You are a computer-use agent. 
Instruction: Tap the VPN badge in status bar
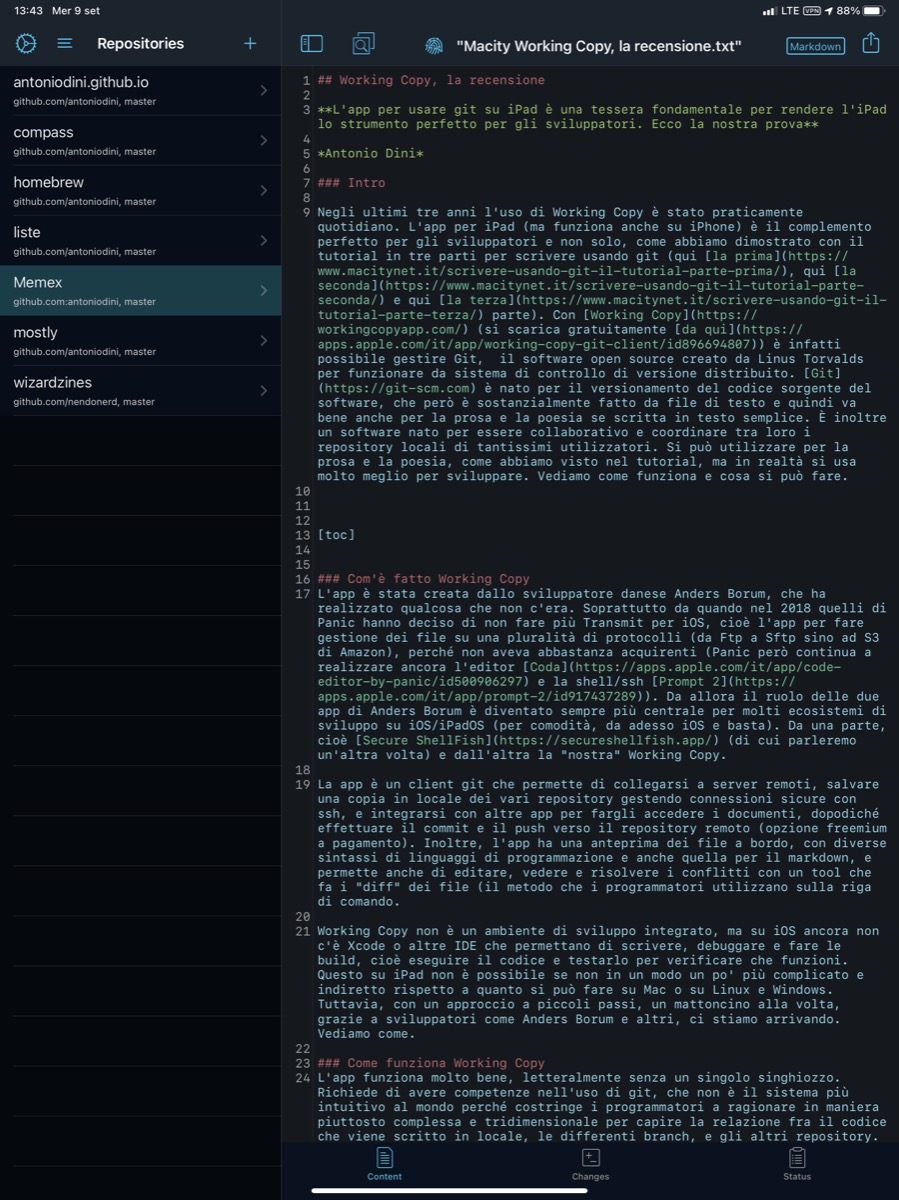coord(810,10)
